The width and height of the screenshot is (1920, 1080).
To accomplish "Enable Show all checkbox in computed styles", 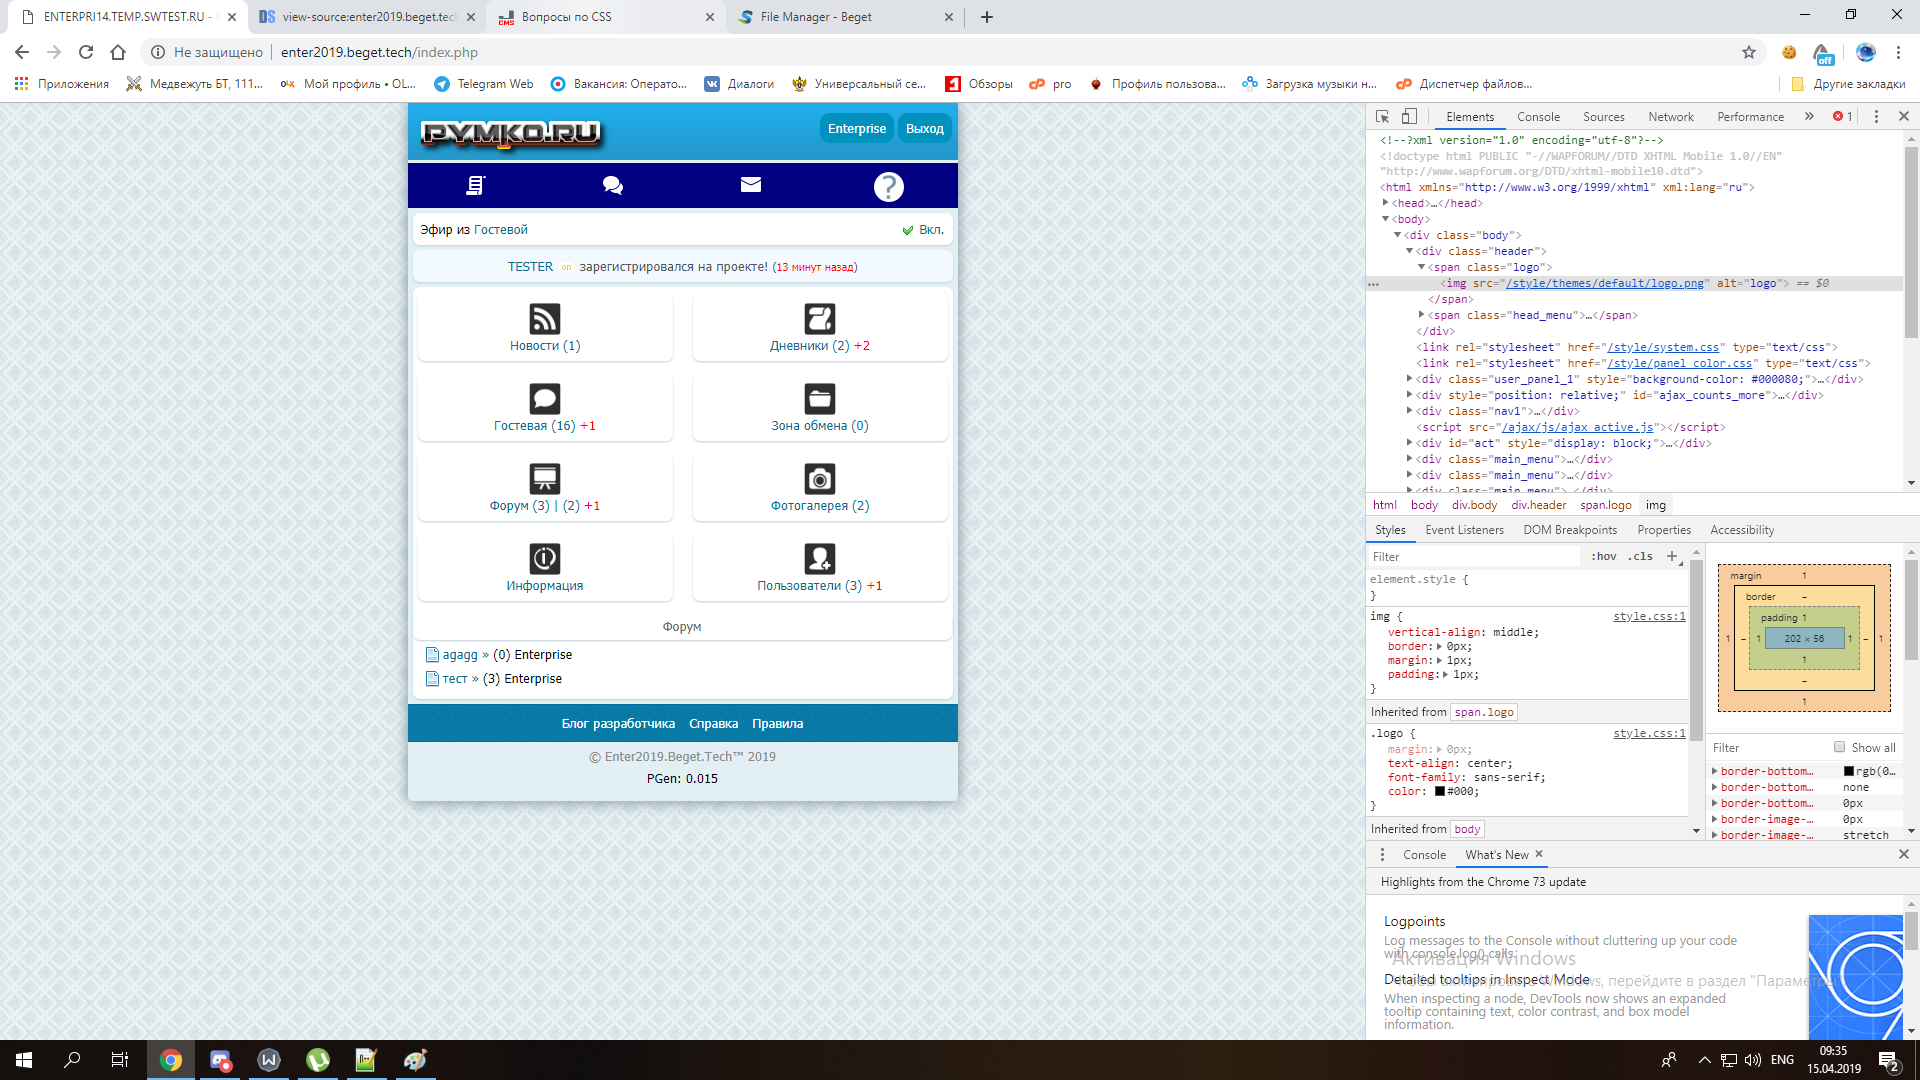I will coord(1839,747).
